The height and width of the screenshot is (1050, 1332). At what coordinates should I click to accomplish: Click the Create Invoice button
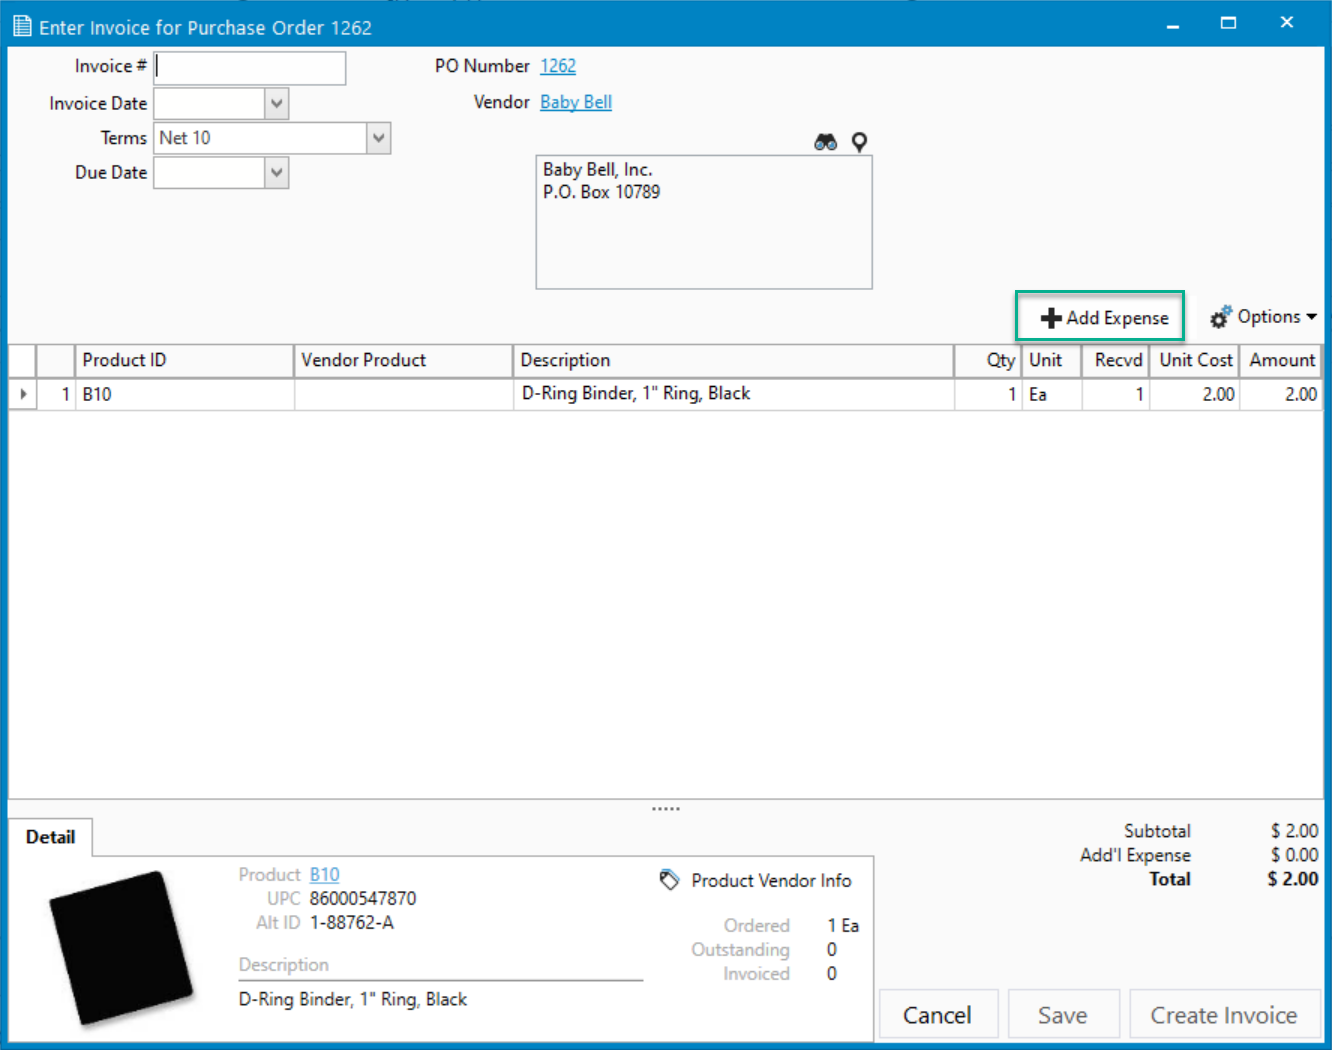[1223, 1015]
